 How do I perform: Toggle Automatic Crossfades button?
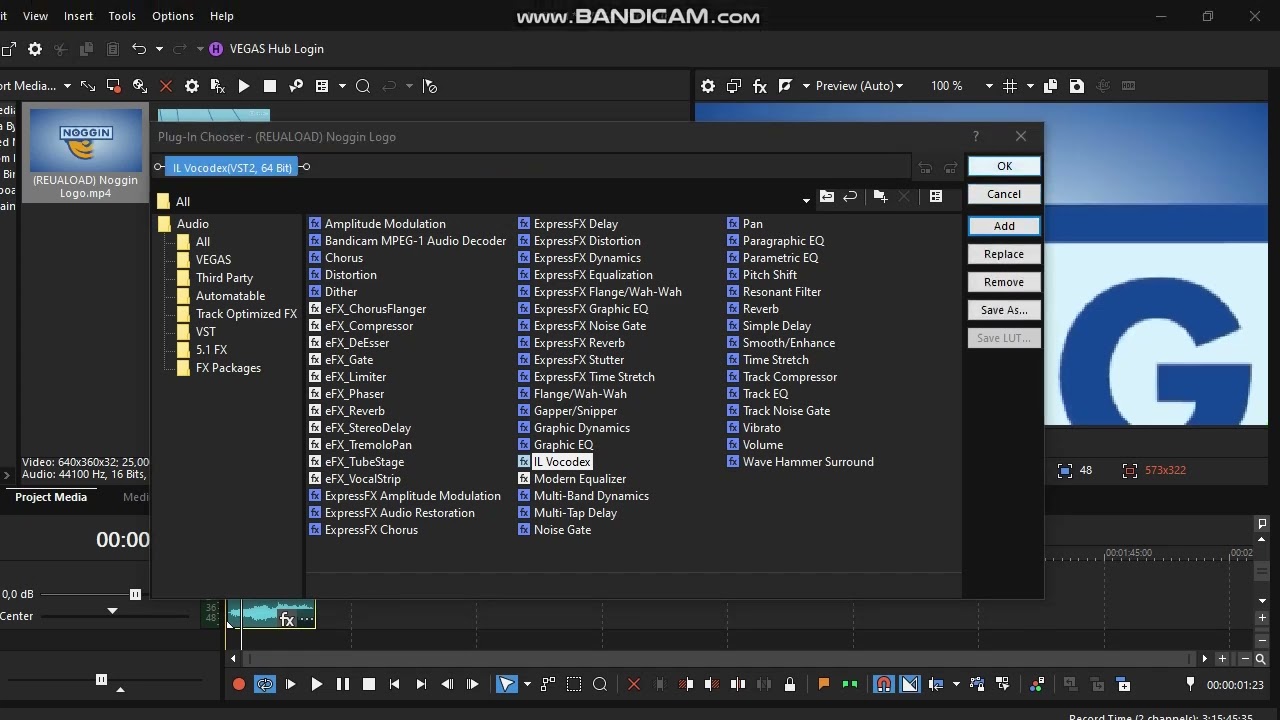click(910, 684)
